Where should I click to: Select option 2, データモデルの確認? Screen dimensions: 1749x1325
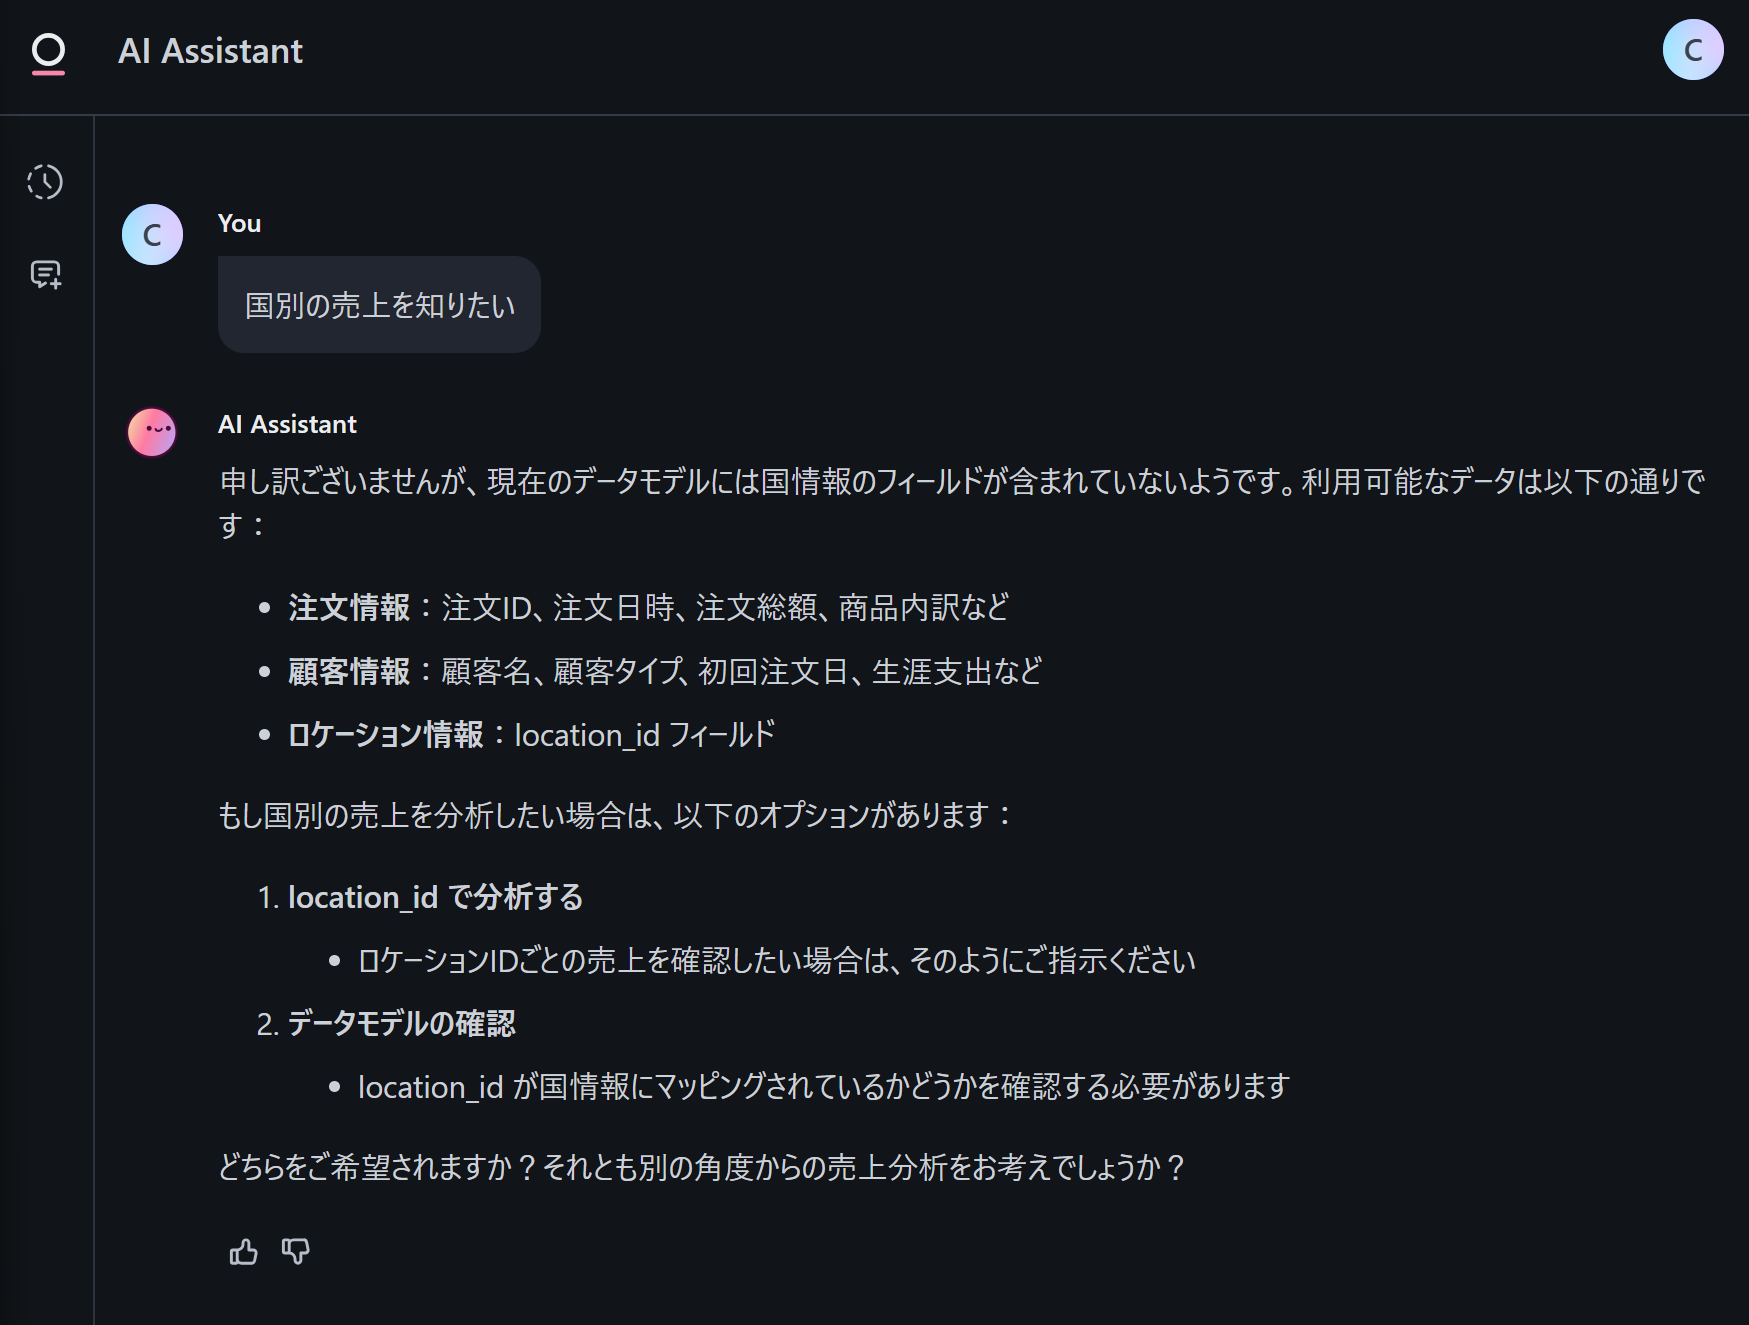401,1023
